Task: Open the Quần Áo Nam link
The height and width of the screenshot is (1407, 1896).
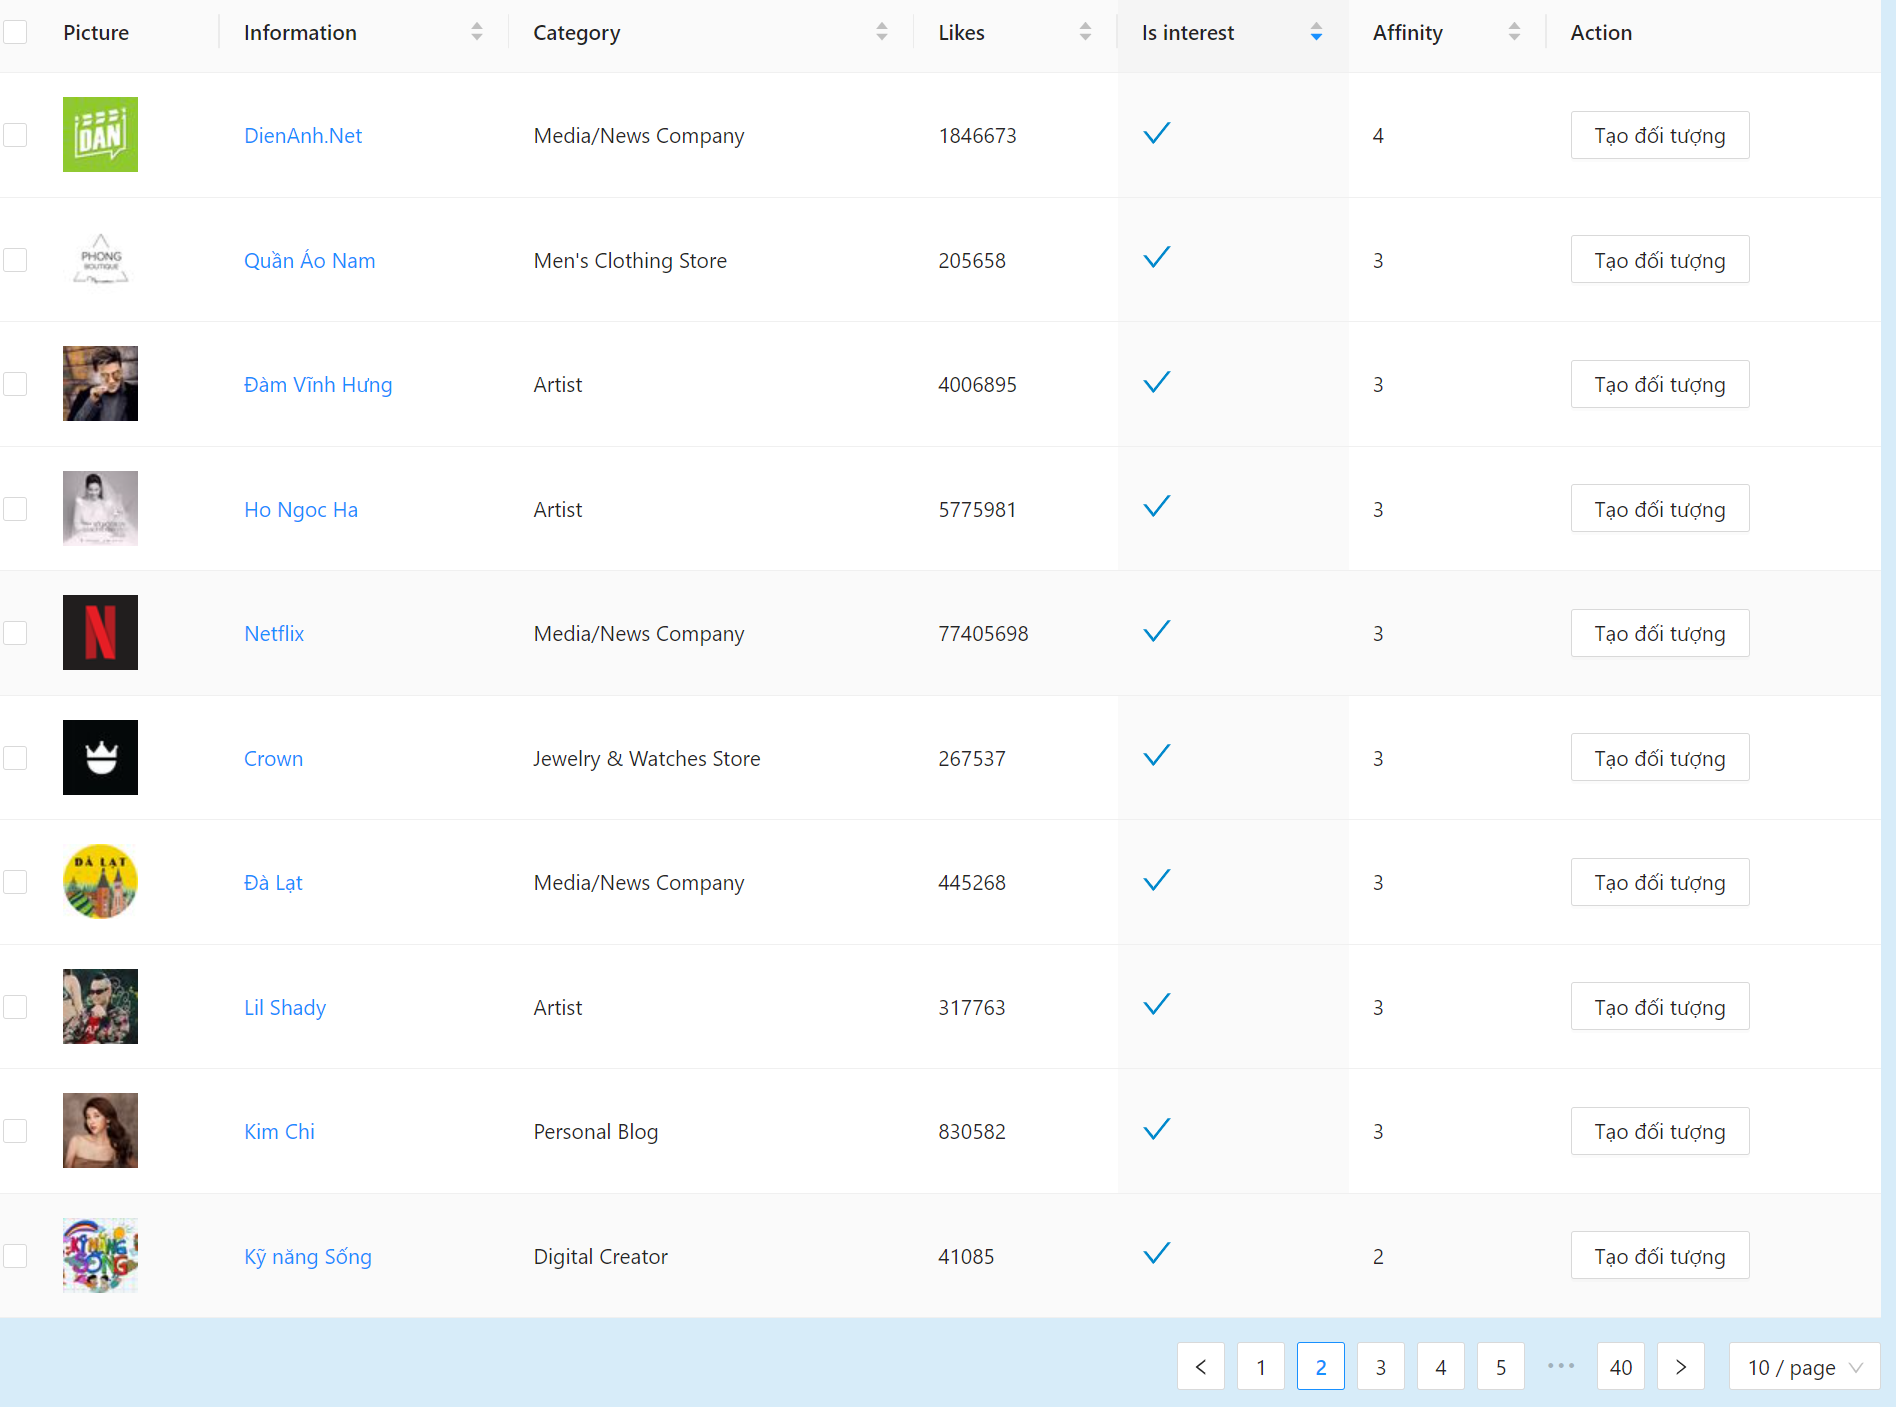Action: click(x=310, y=260)
